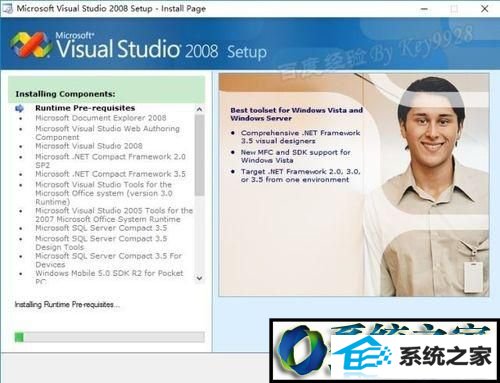Select 'Tools for the Microsoft Office system' entry
Image resolution: width=500 pixels, height=383 pixels.
point(104,193)
